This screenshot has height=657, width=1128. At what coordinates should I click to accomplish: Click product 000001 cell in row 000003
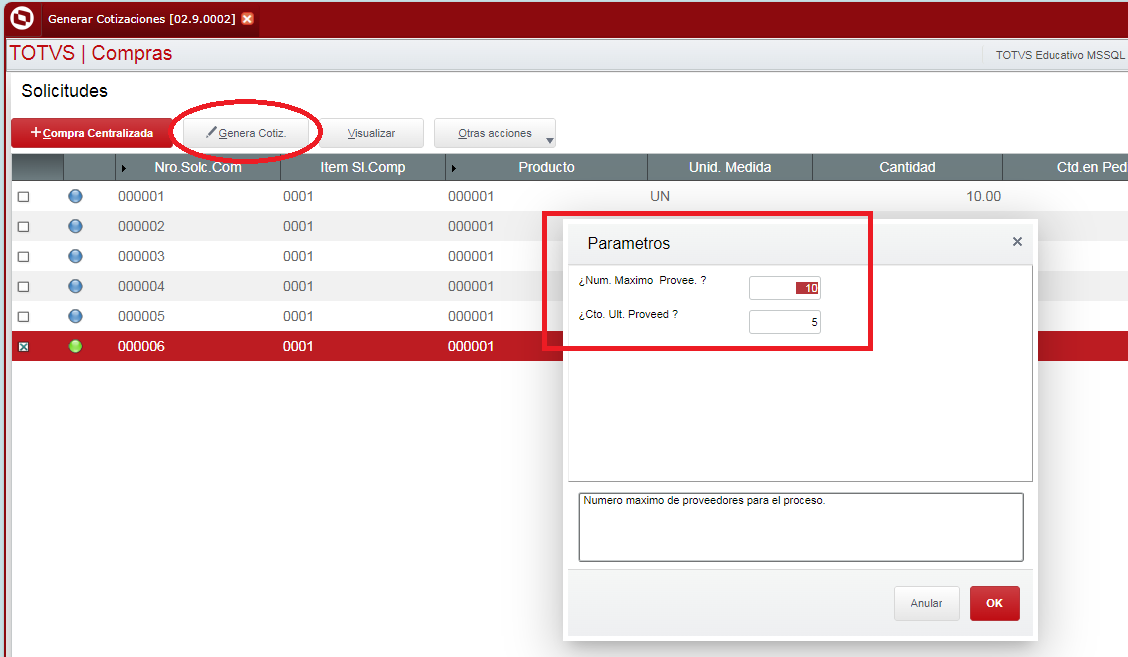470,257
